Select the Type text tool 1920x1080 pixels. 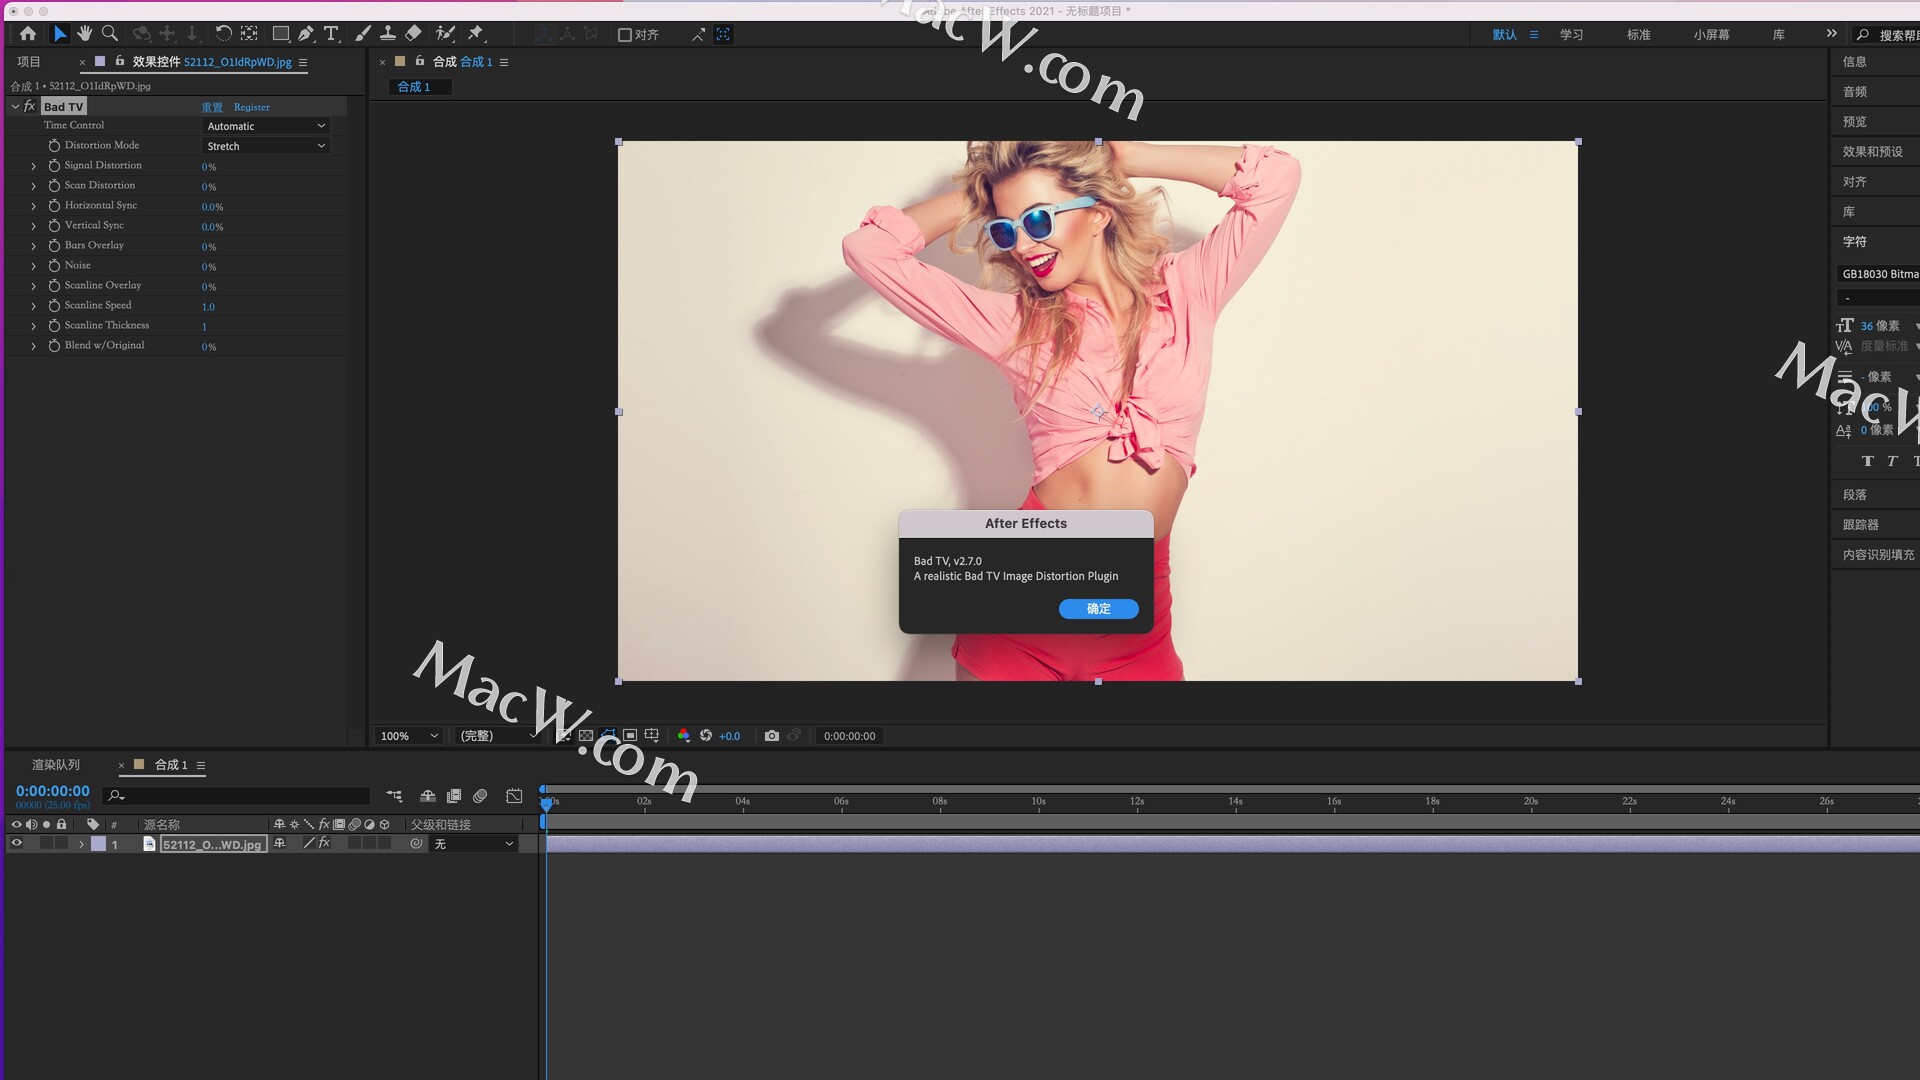click(x=331, y=34)
